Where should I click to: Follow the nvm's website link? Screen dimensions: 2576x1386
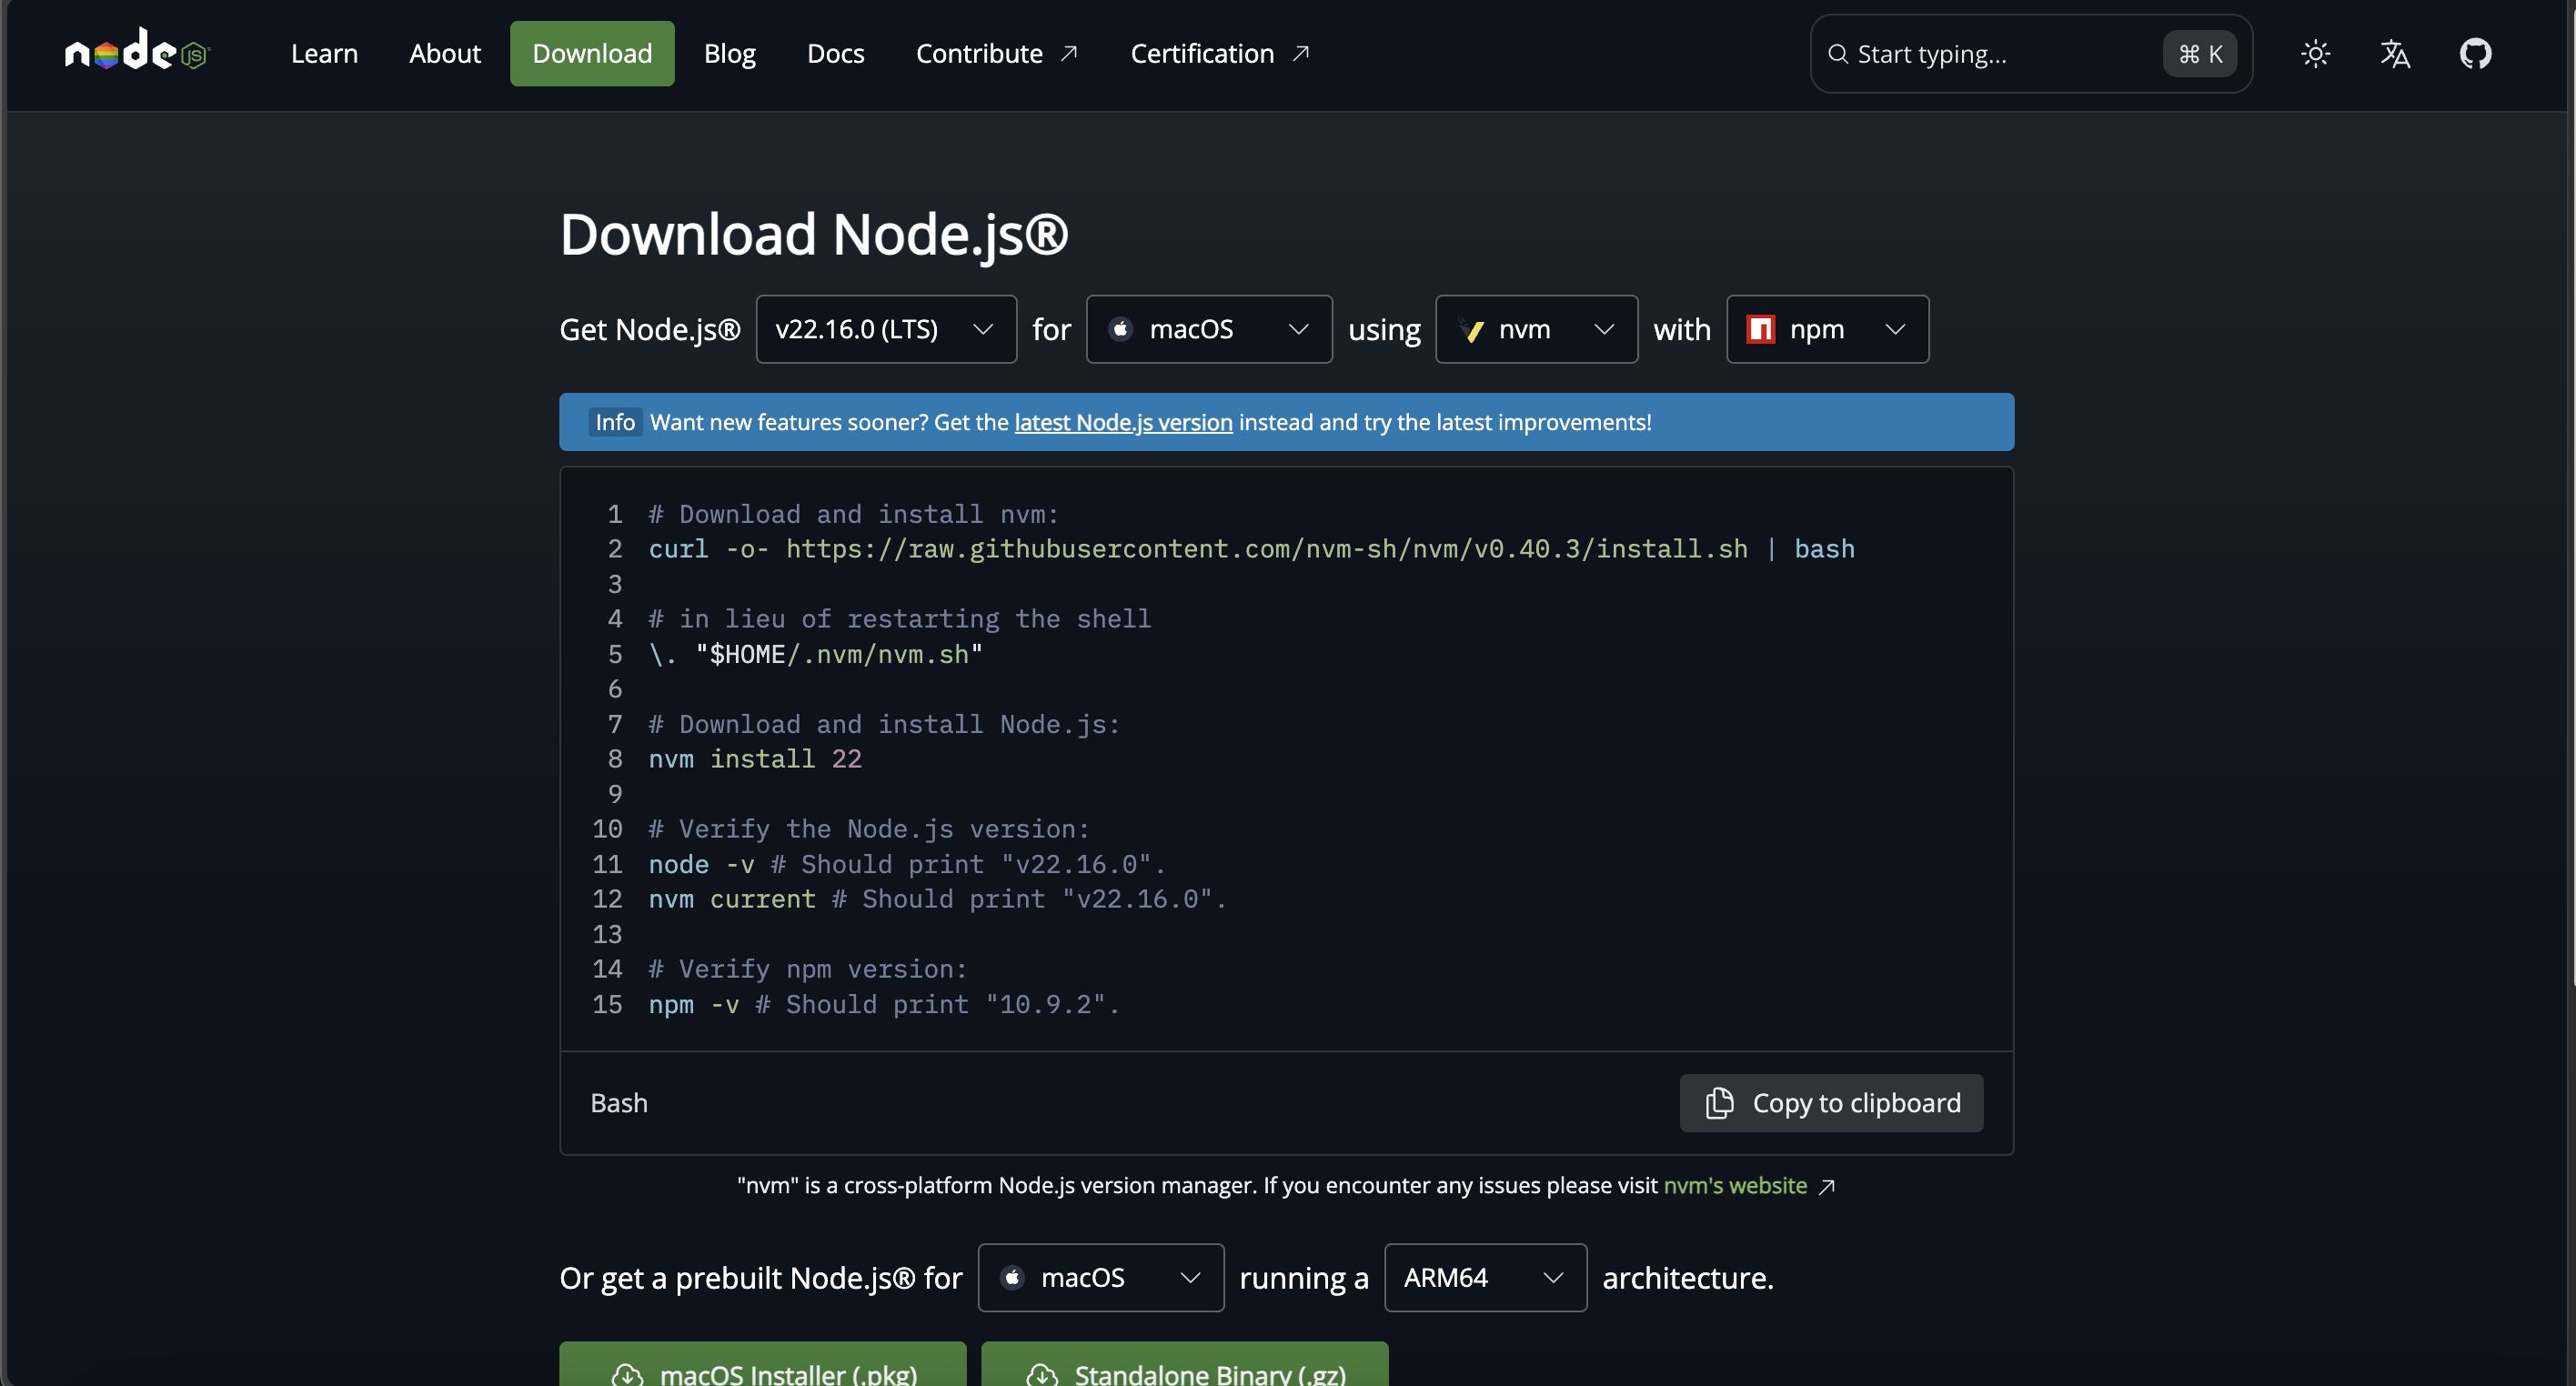click(x=1735, y=1186)
